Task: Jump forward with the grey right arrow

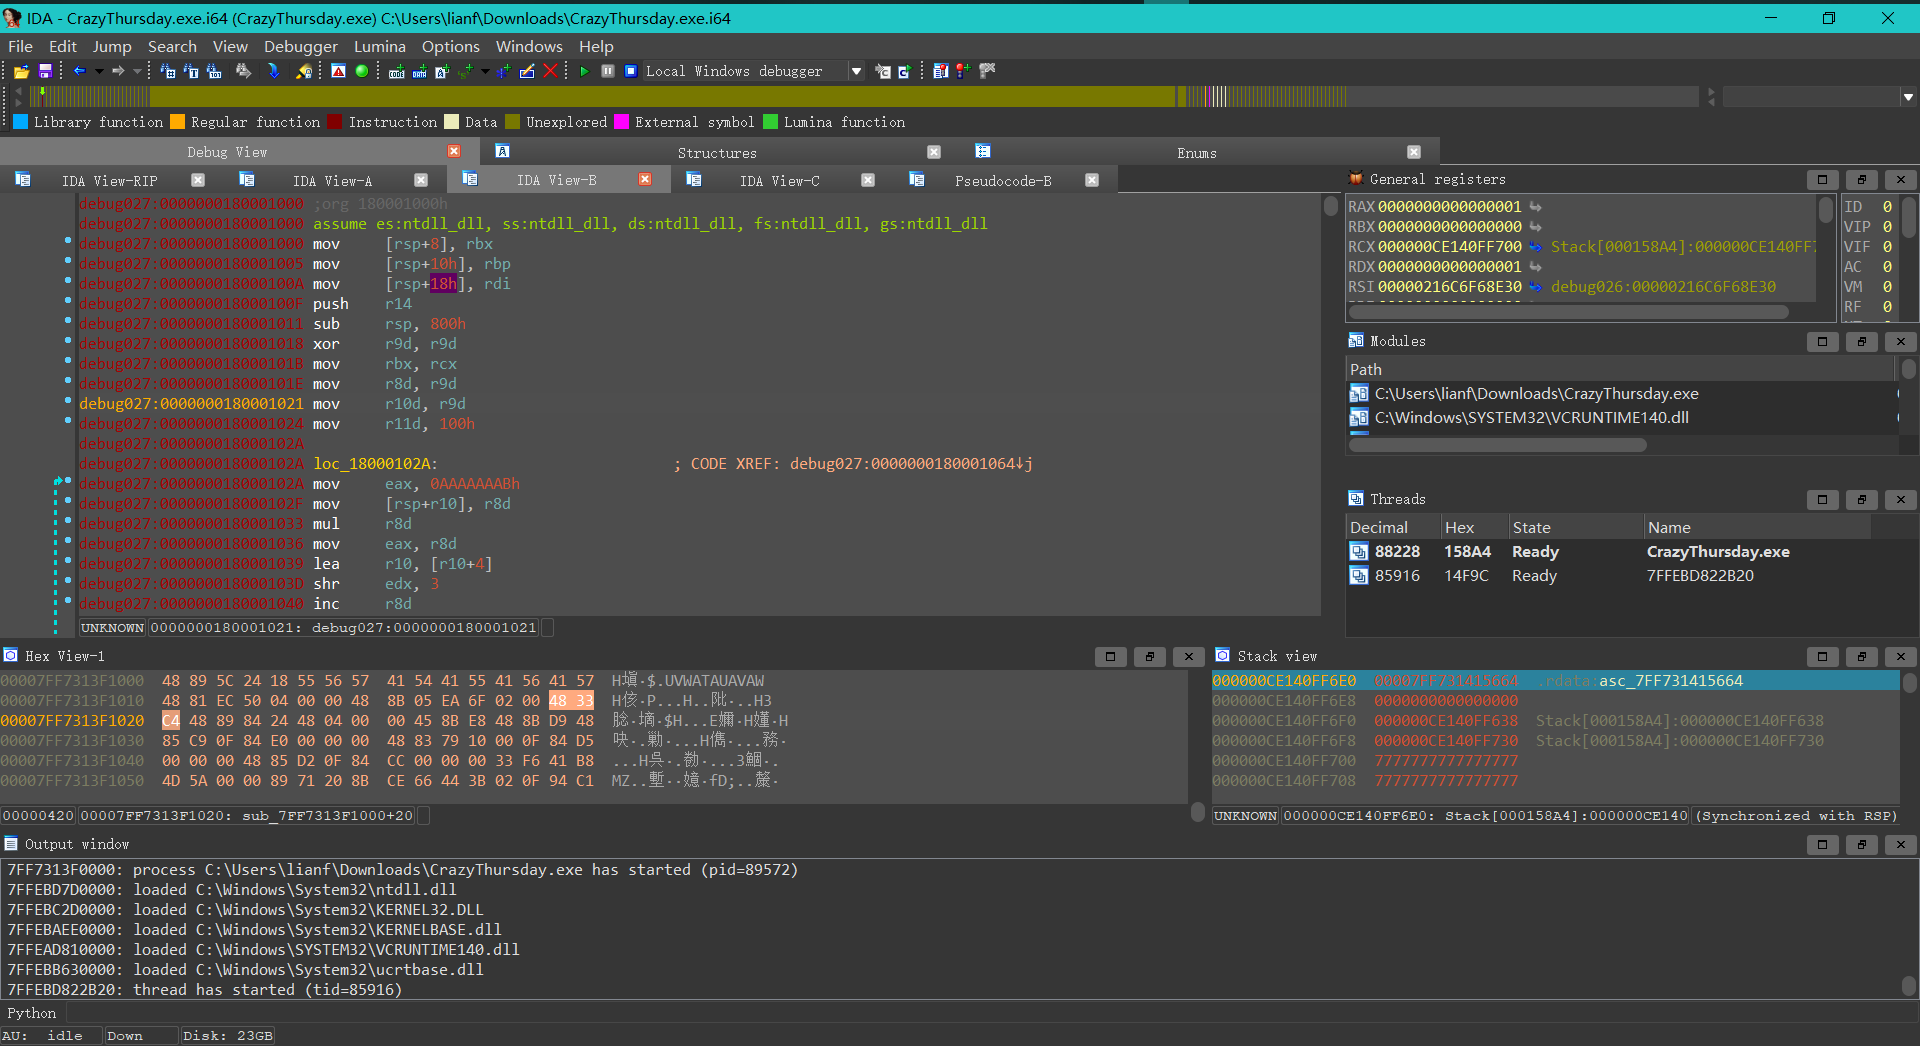Action: (118, 71)
